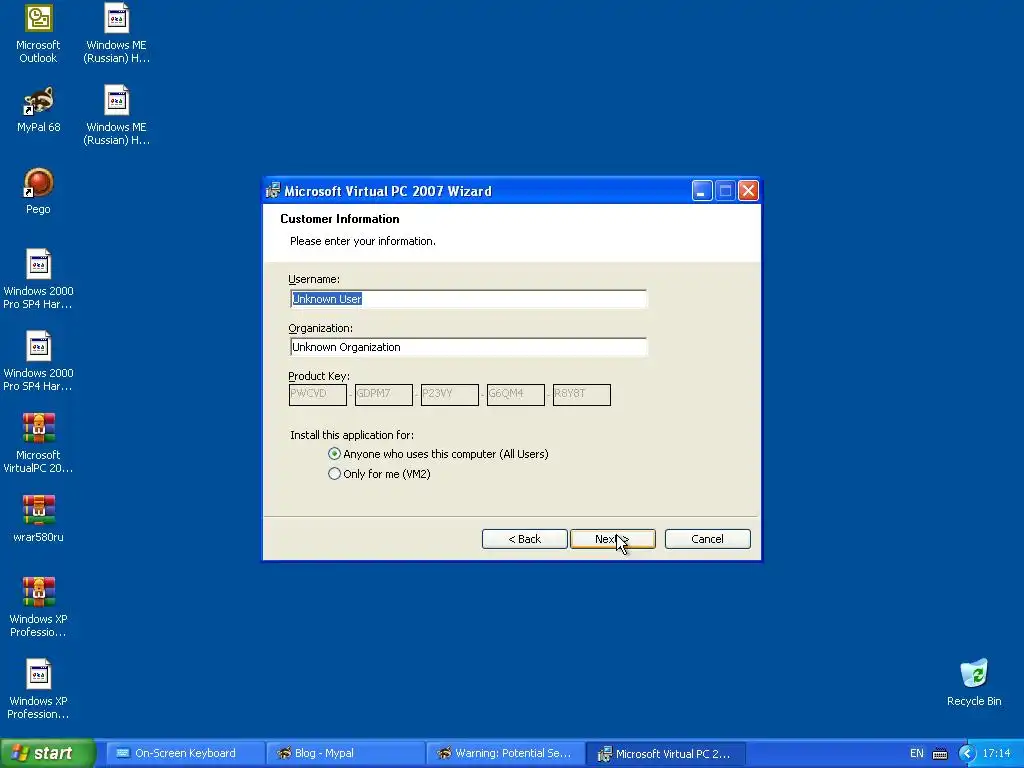Click the EN language indicator
The width and height of the screenshot is (1024, 768).
(916, 754)
